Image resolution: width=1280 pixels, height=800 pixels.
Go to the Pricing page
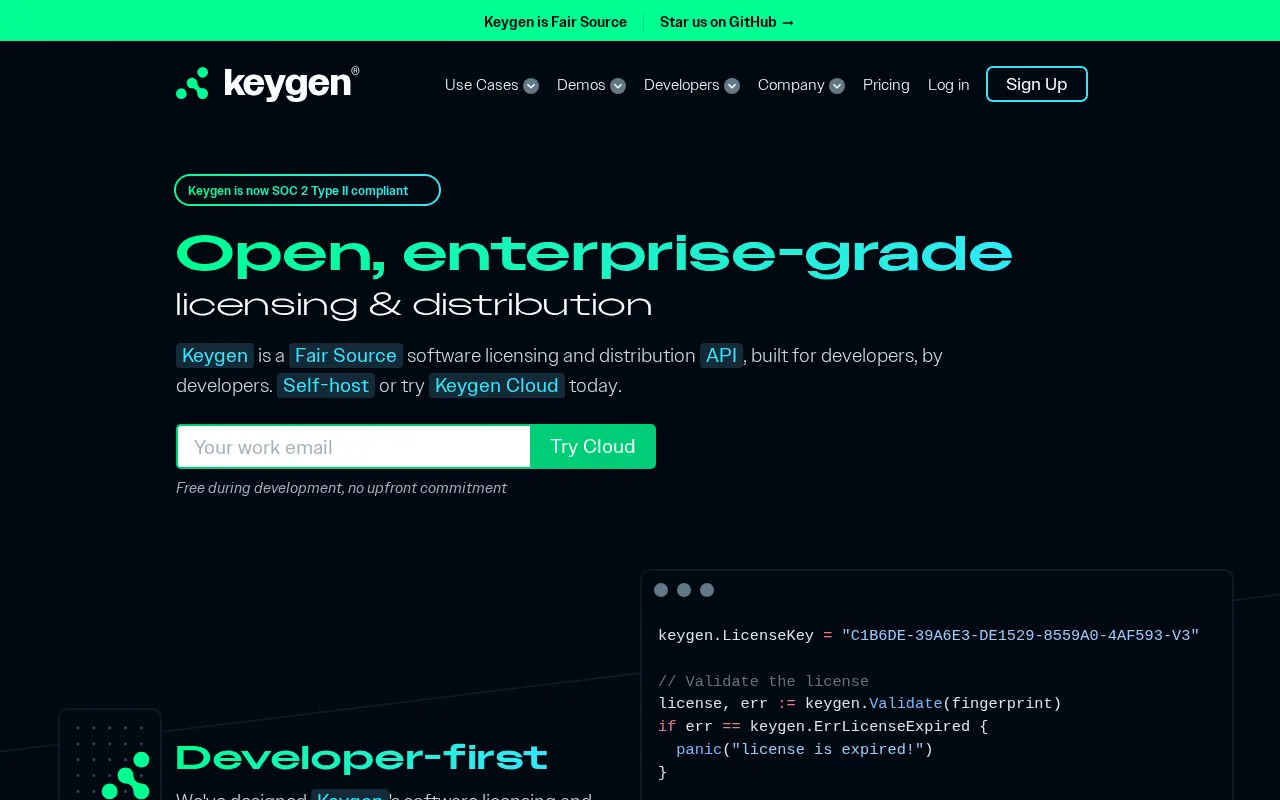point(886,85)
